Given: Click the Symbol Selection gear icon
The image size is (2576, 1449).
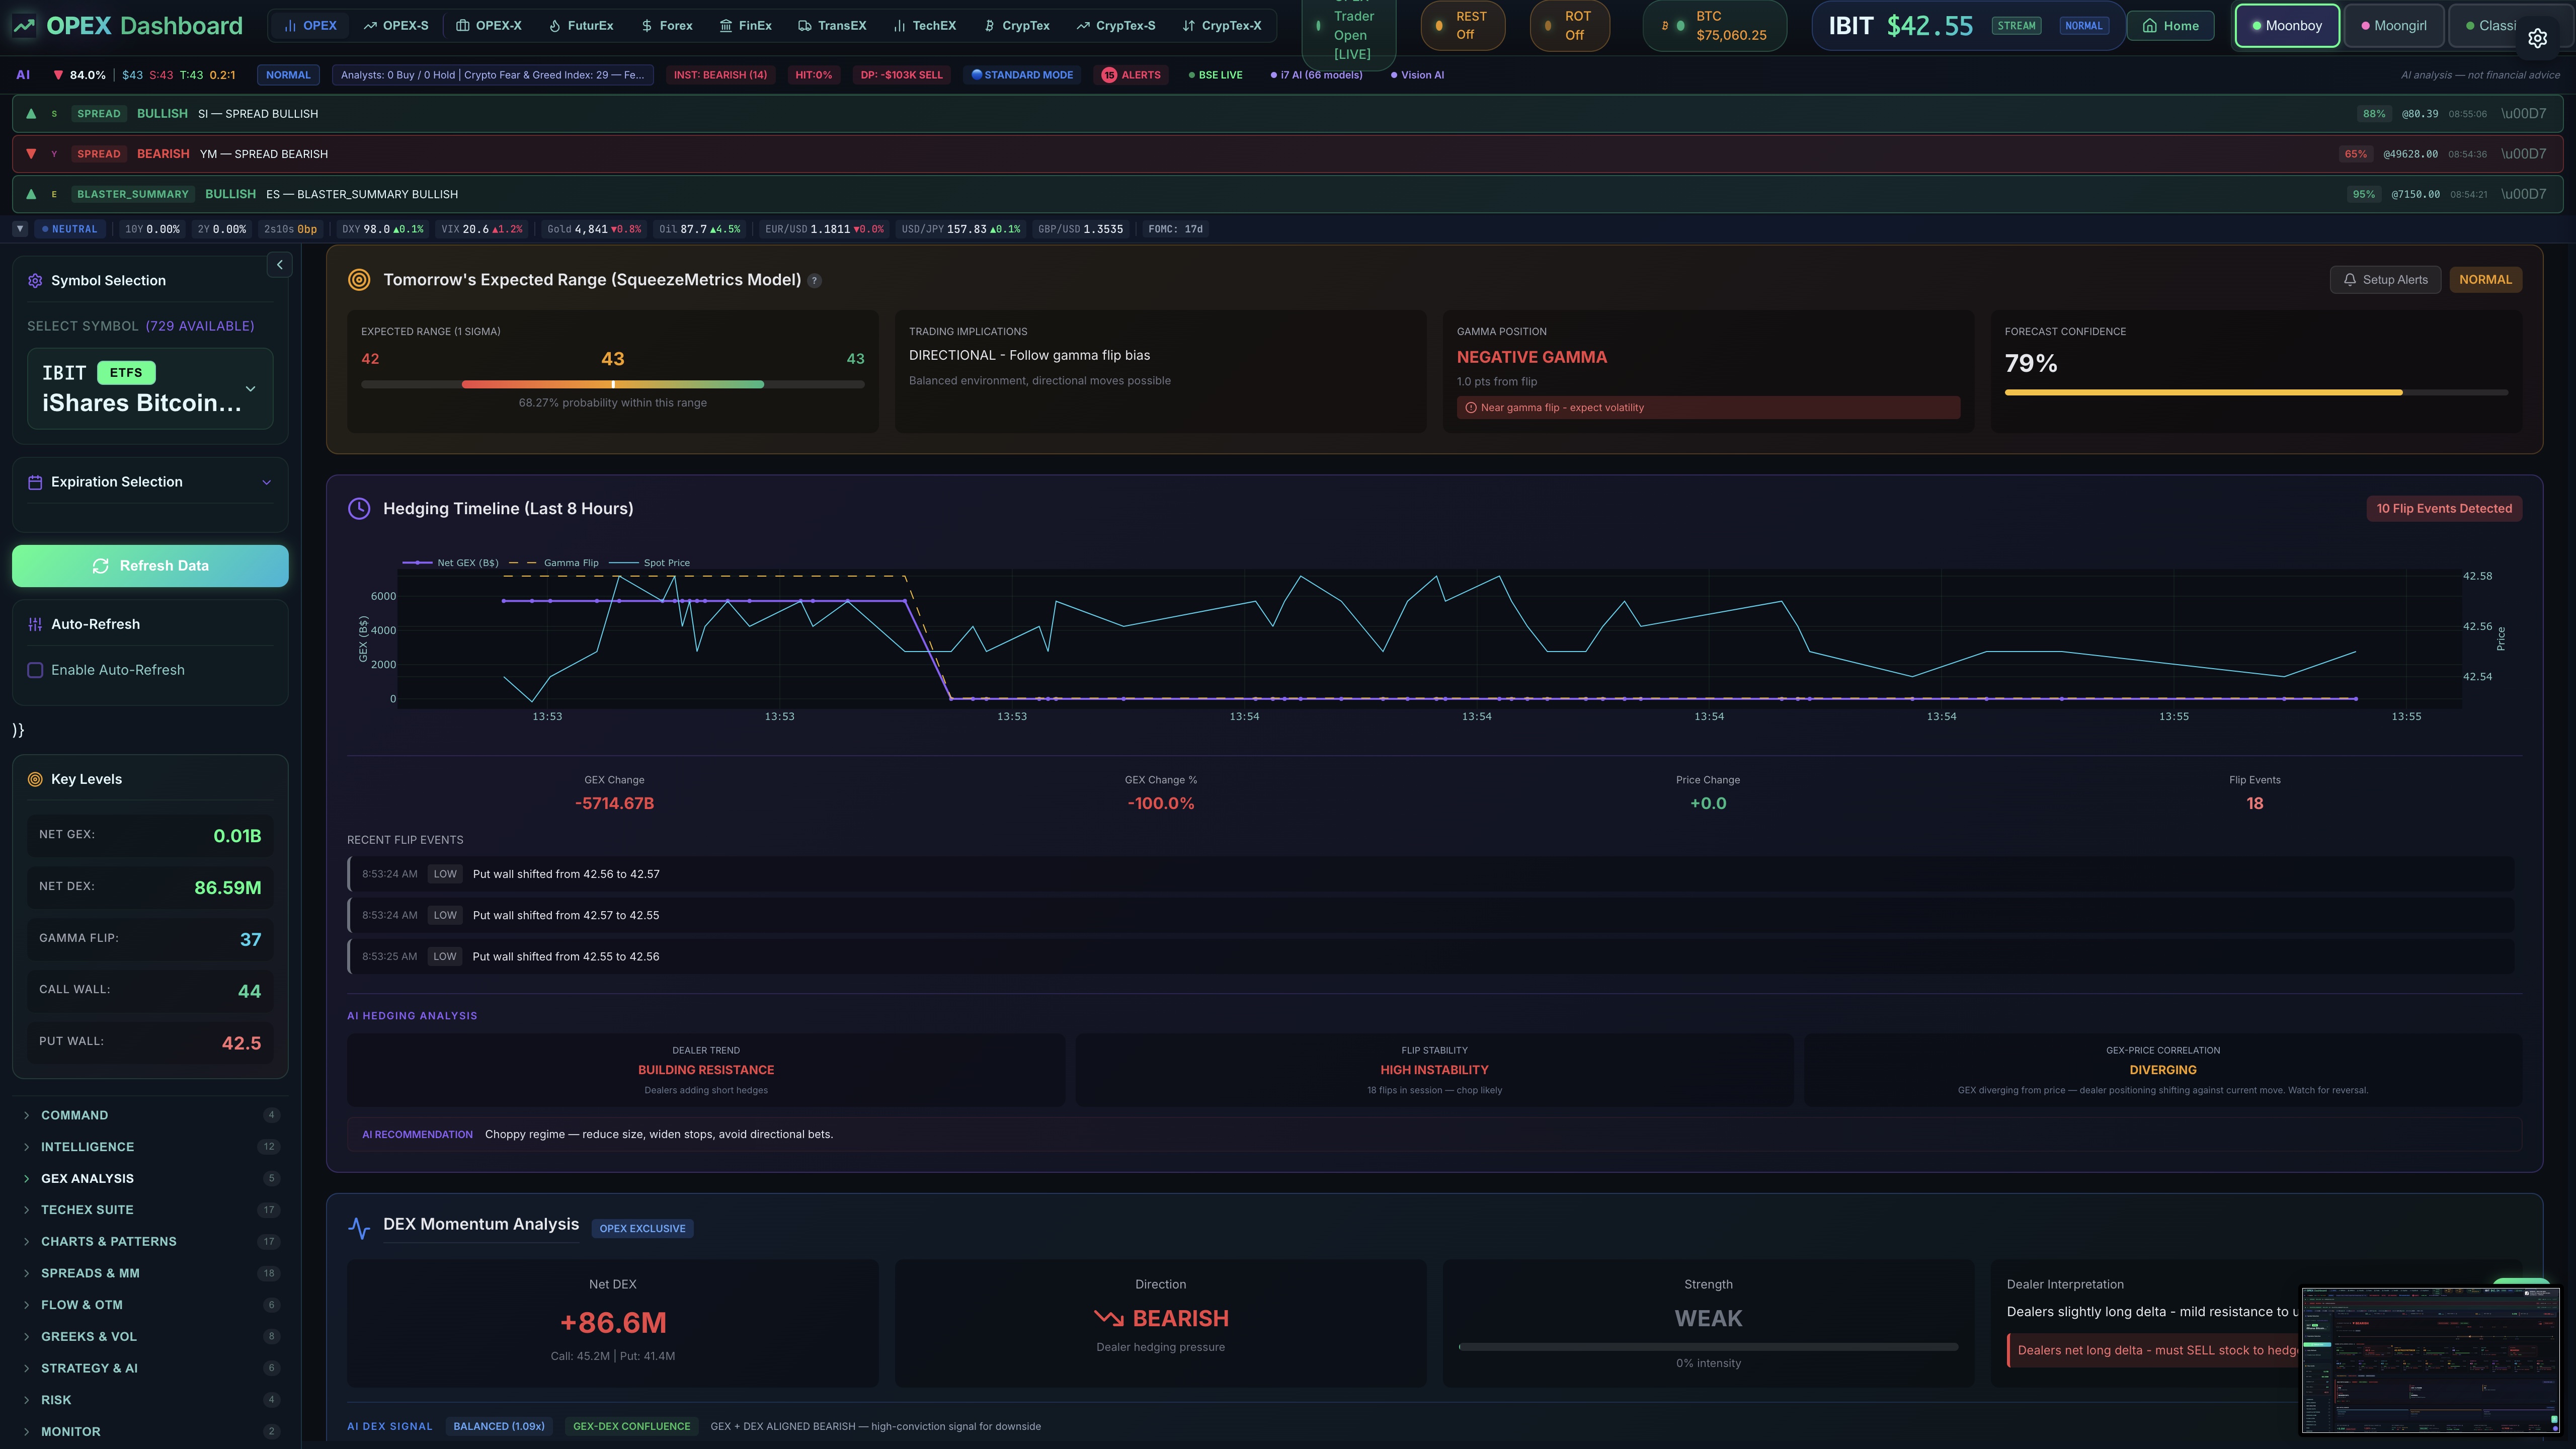Looking at the screenshot, I should click(x=35, y=281).
